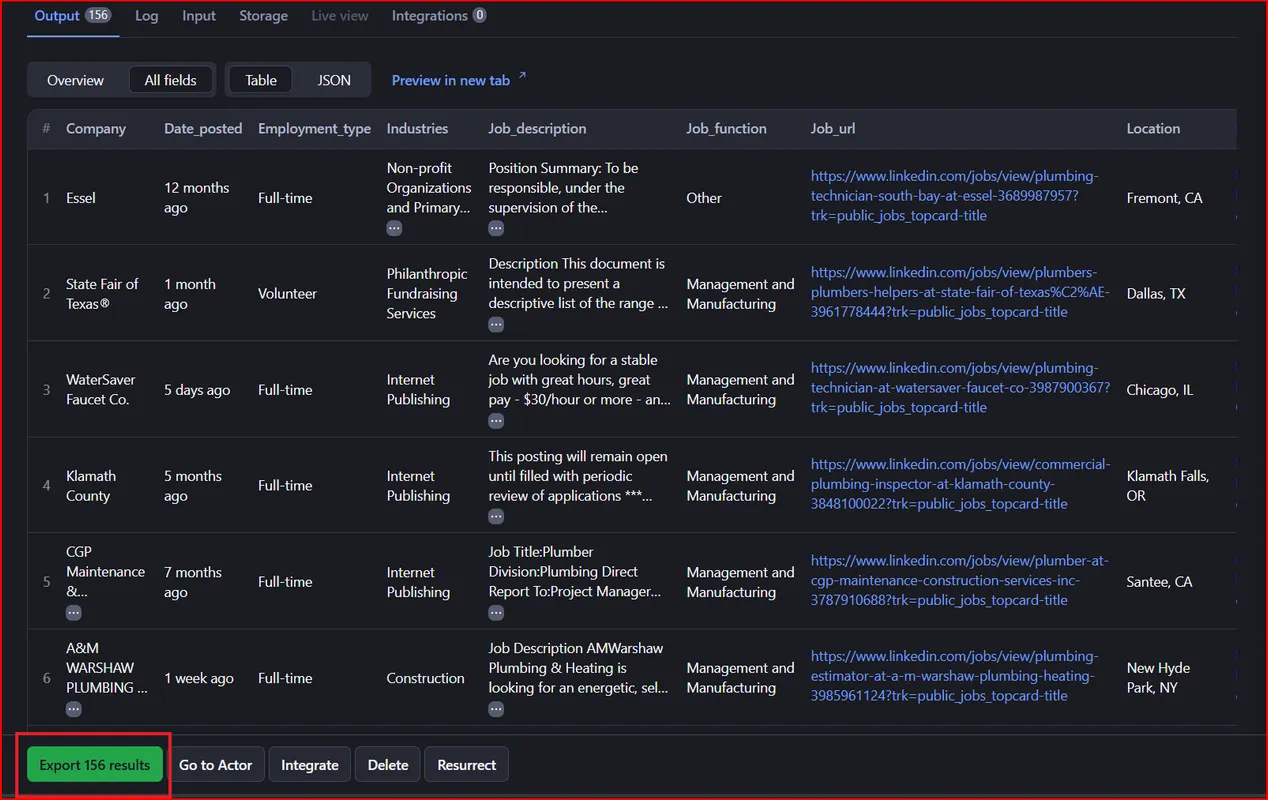Click the 'Volunteer' employment type cell

click(x=287, y=294)
